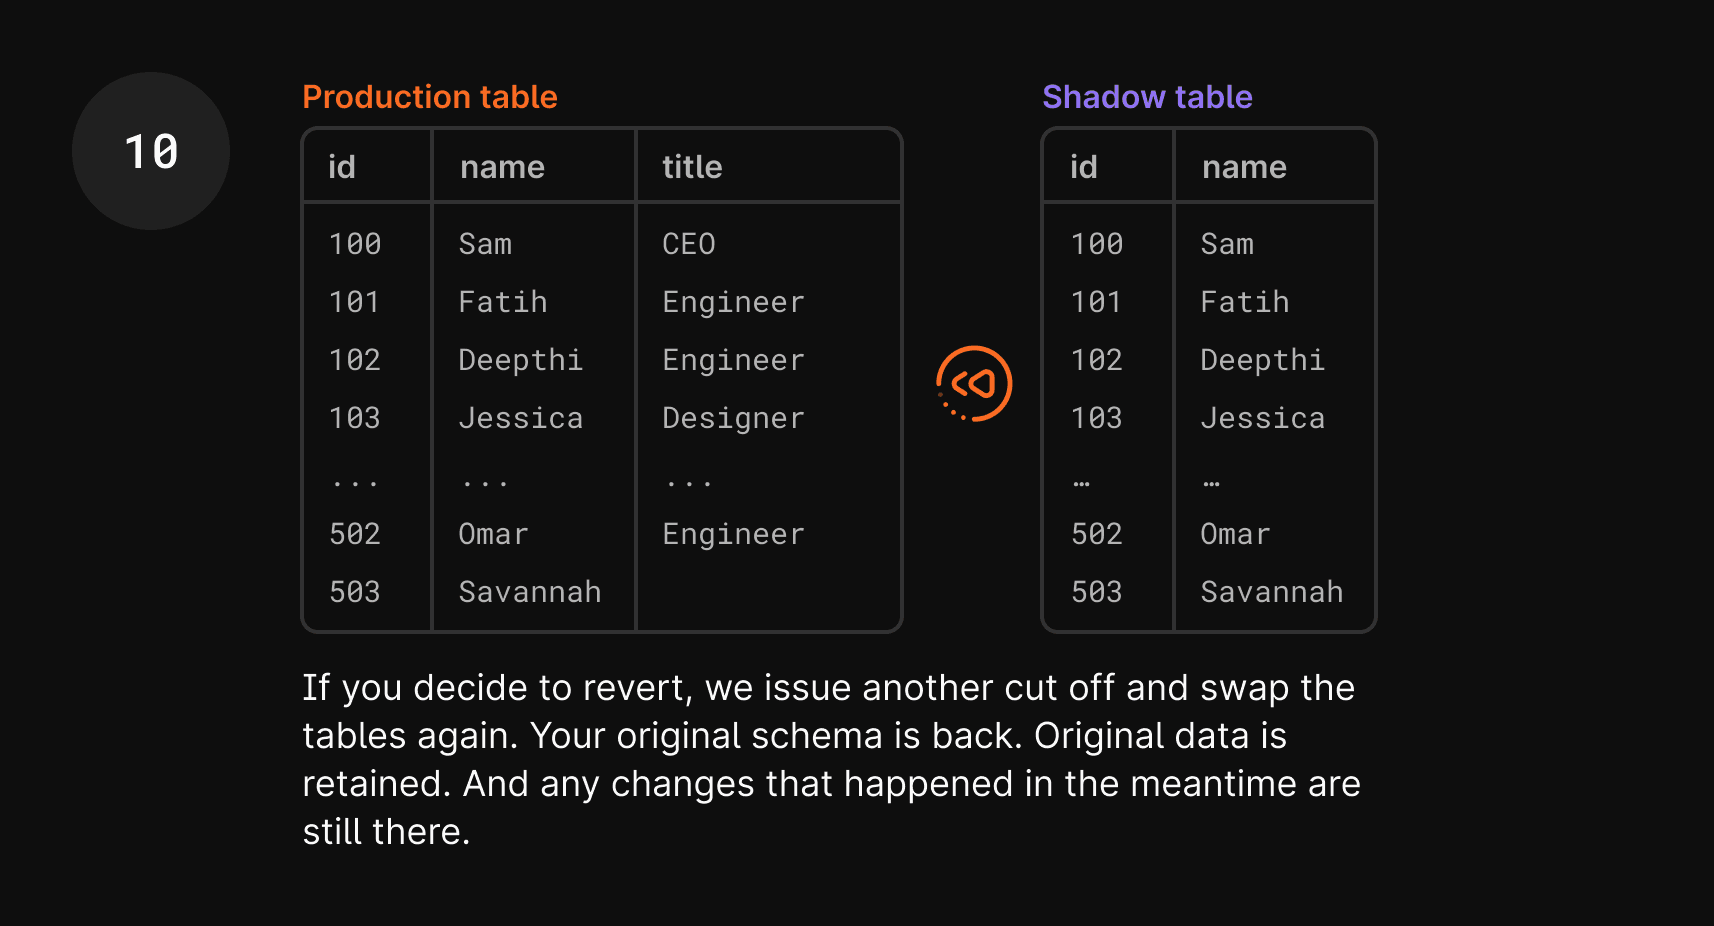The image size is (1714, 926).
Task: Select the Production table heading
Action: pos(430,97)
